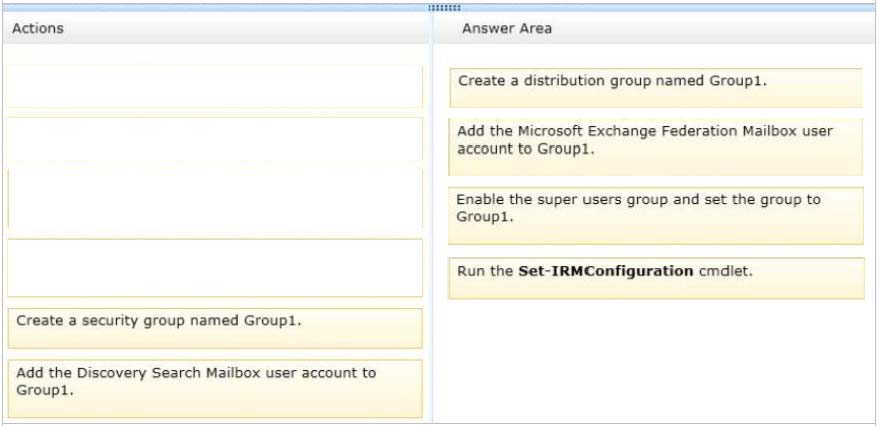Click 'Create a distribution group named Group1' item
Screen dimensions: 879x426
coord(655,87)
